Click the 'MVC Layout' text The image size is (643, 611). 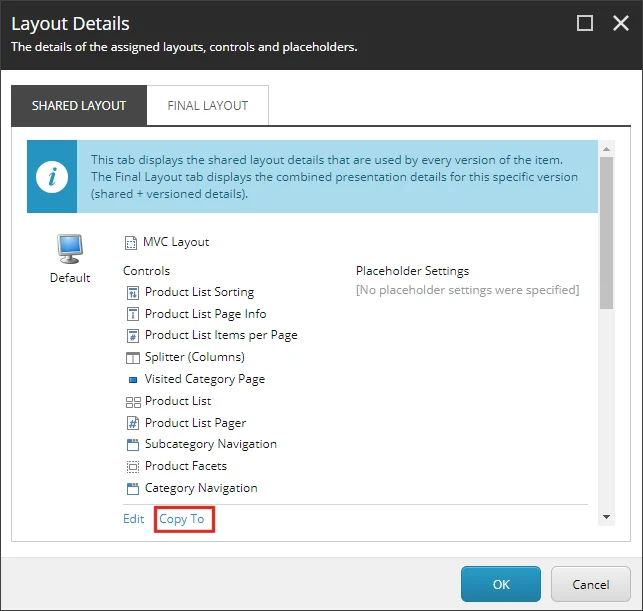point(176,242)
